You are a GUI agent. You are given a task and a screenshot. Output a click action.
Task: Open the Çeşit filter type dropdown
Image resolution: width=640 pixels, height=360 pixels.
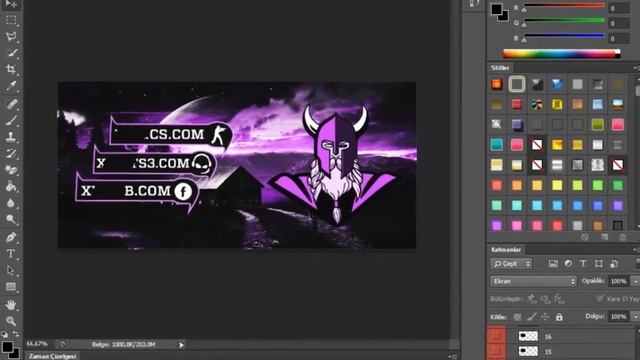pos(511,264)
